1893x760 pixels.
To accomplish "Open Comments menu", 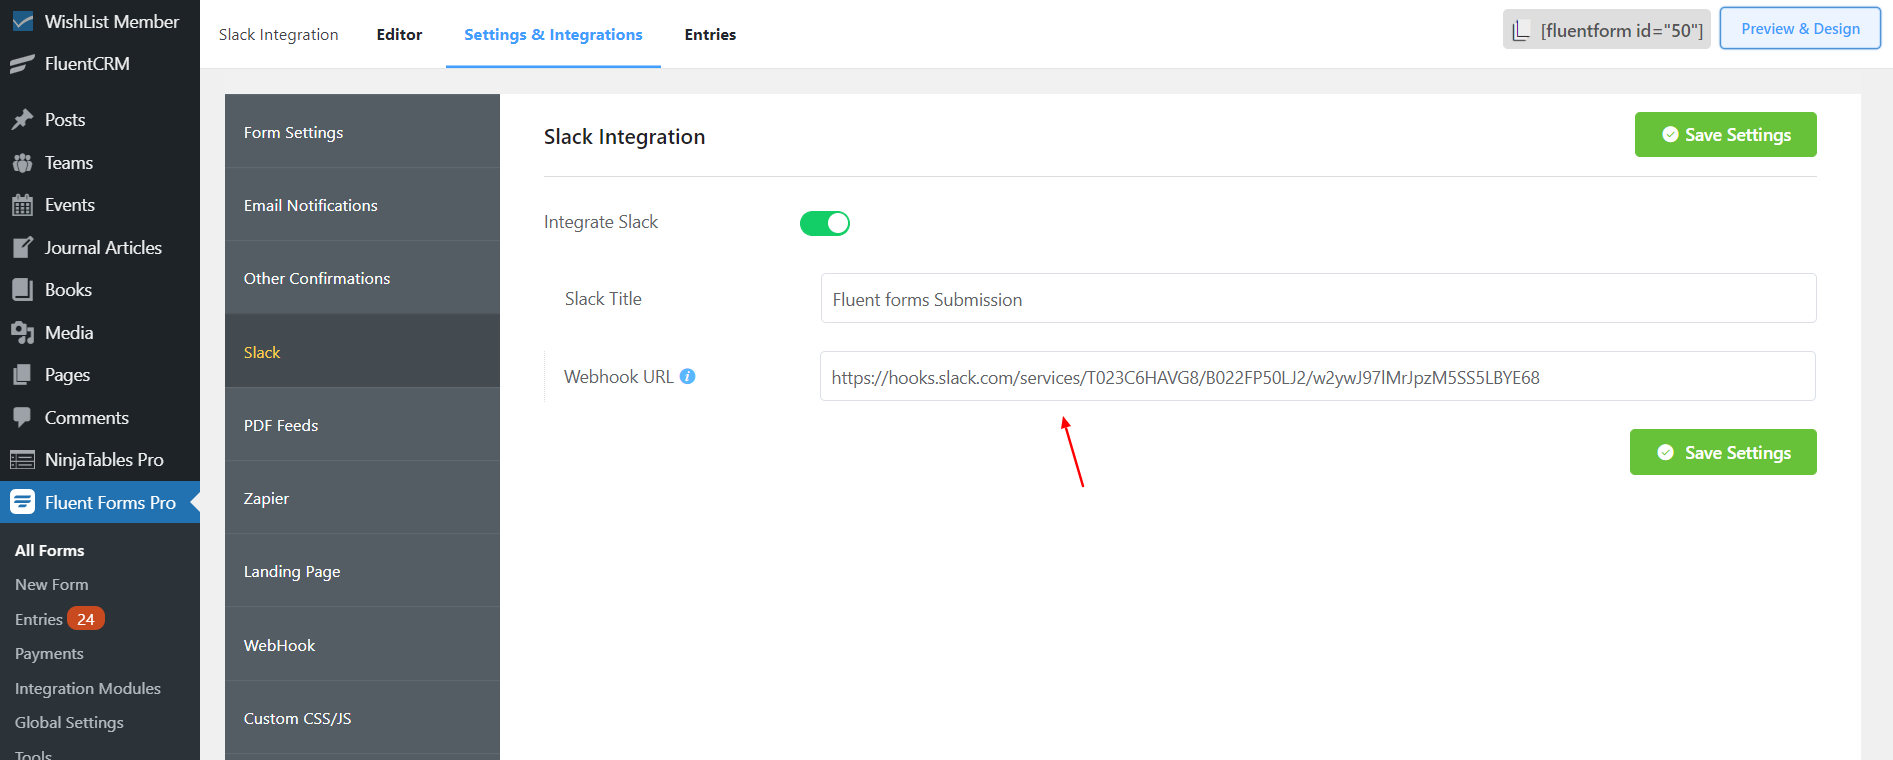I will click(x=100, y=418).
